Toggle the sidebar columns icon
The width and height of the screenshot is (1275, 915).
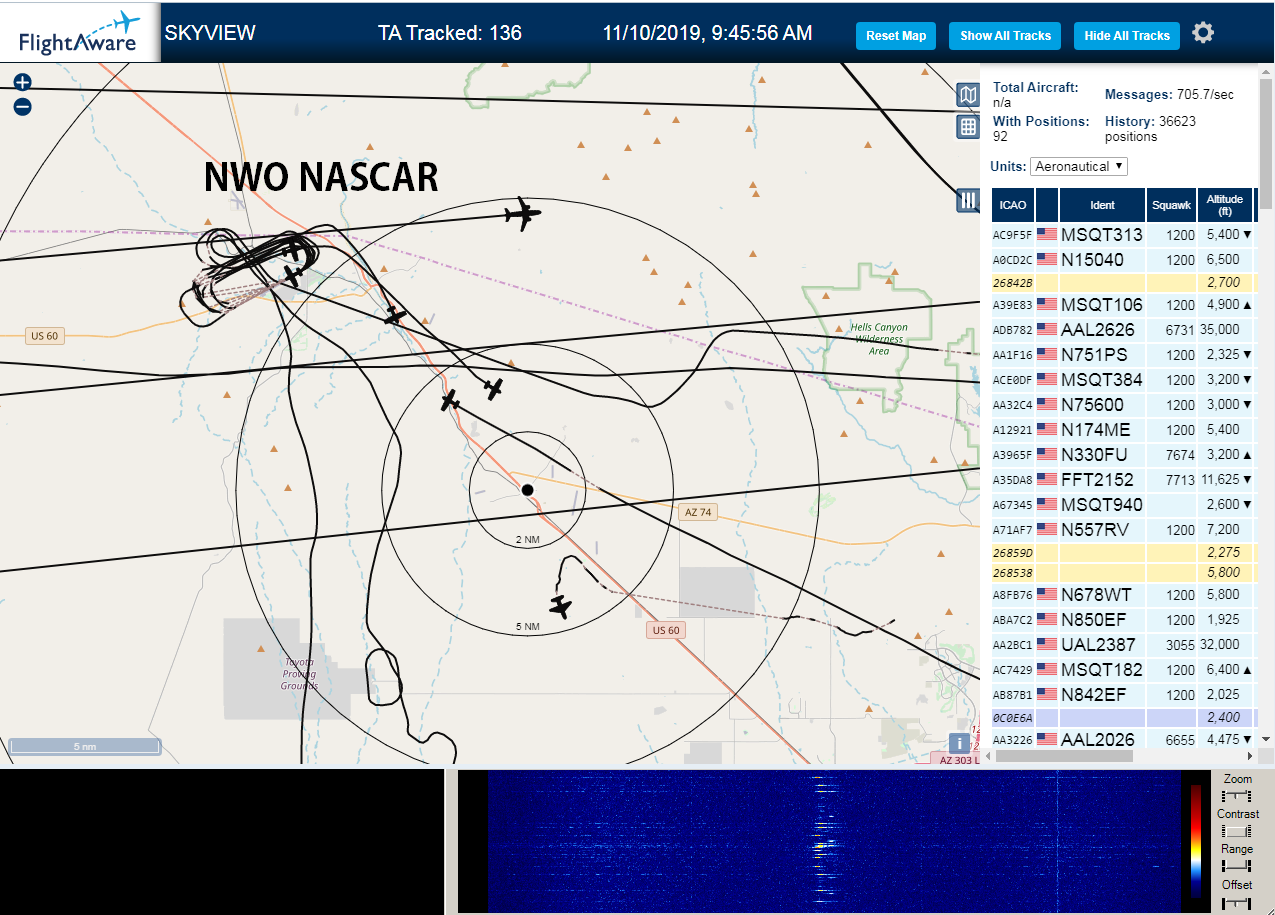click(967, 200)
